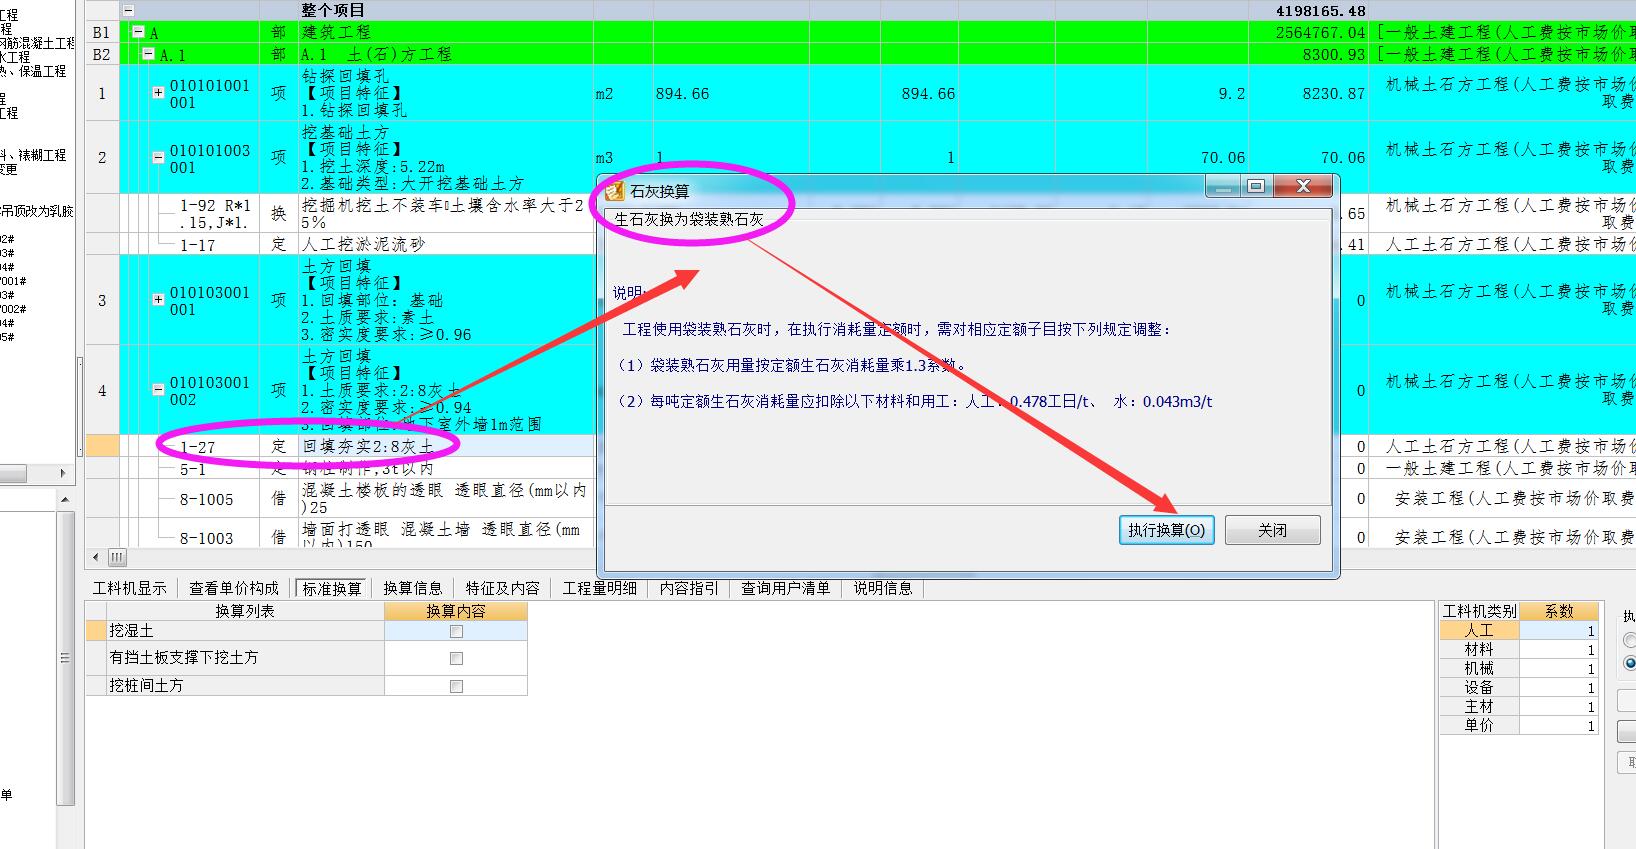Maximize the 石灰换算 dialog

[x=1256, y=186]
